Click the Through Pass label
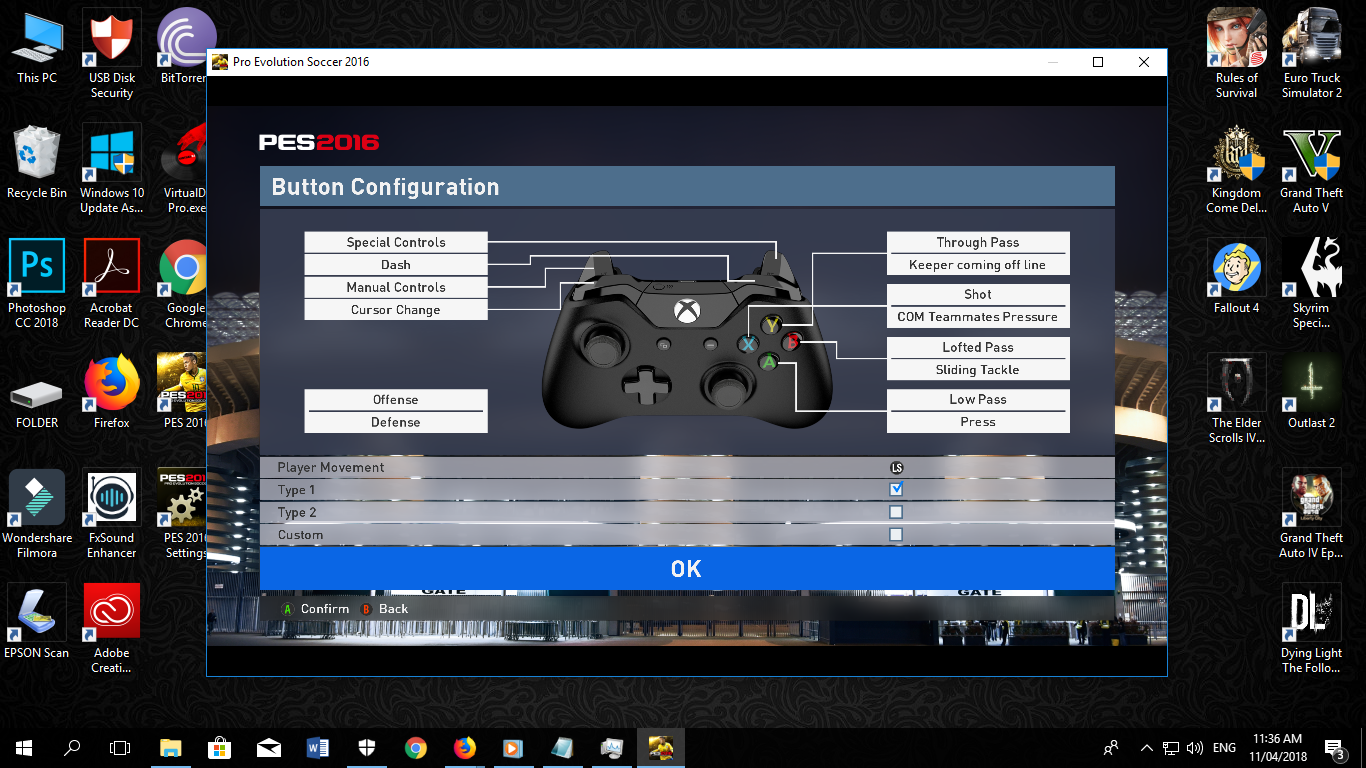The image size is (1366, 768). click(x=978, y=242)
